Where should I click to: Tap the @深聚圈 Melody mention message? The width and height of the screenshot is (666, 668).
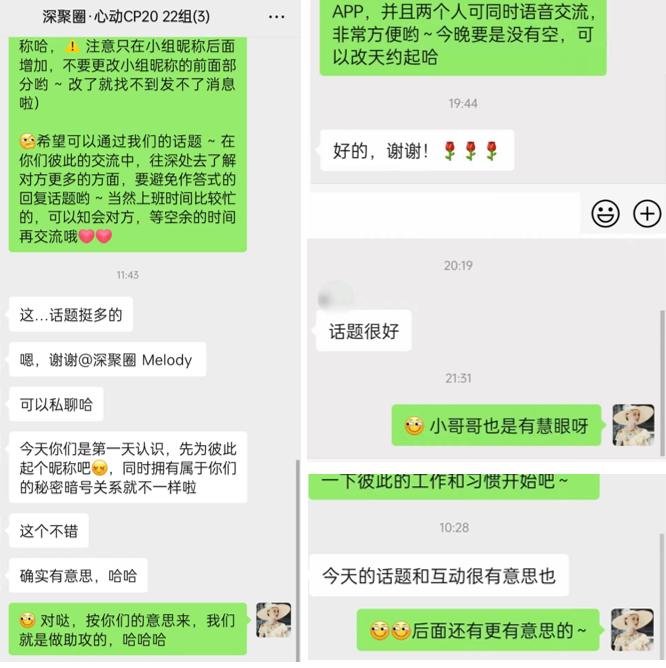pyautogui.click(x=107, y=360)
